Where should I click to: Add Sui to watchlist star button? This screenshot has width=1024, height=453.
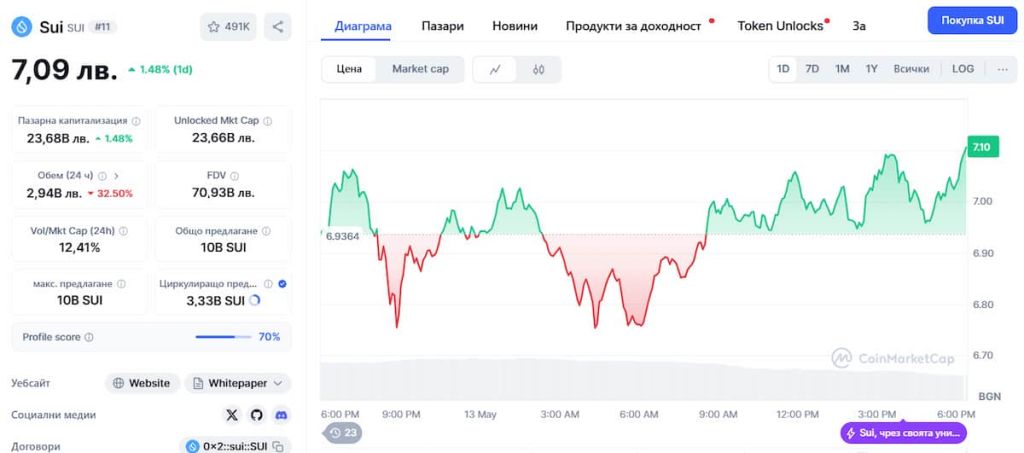(x=228, y=27)
